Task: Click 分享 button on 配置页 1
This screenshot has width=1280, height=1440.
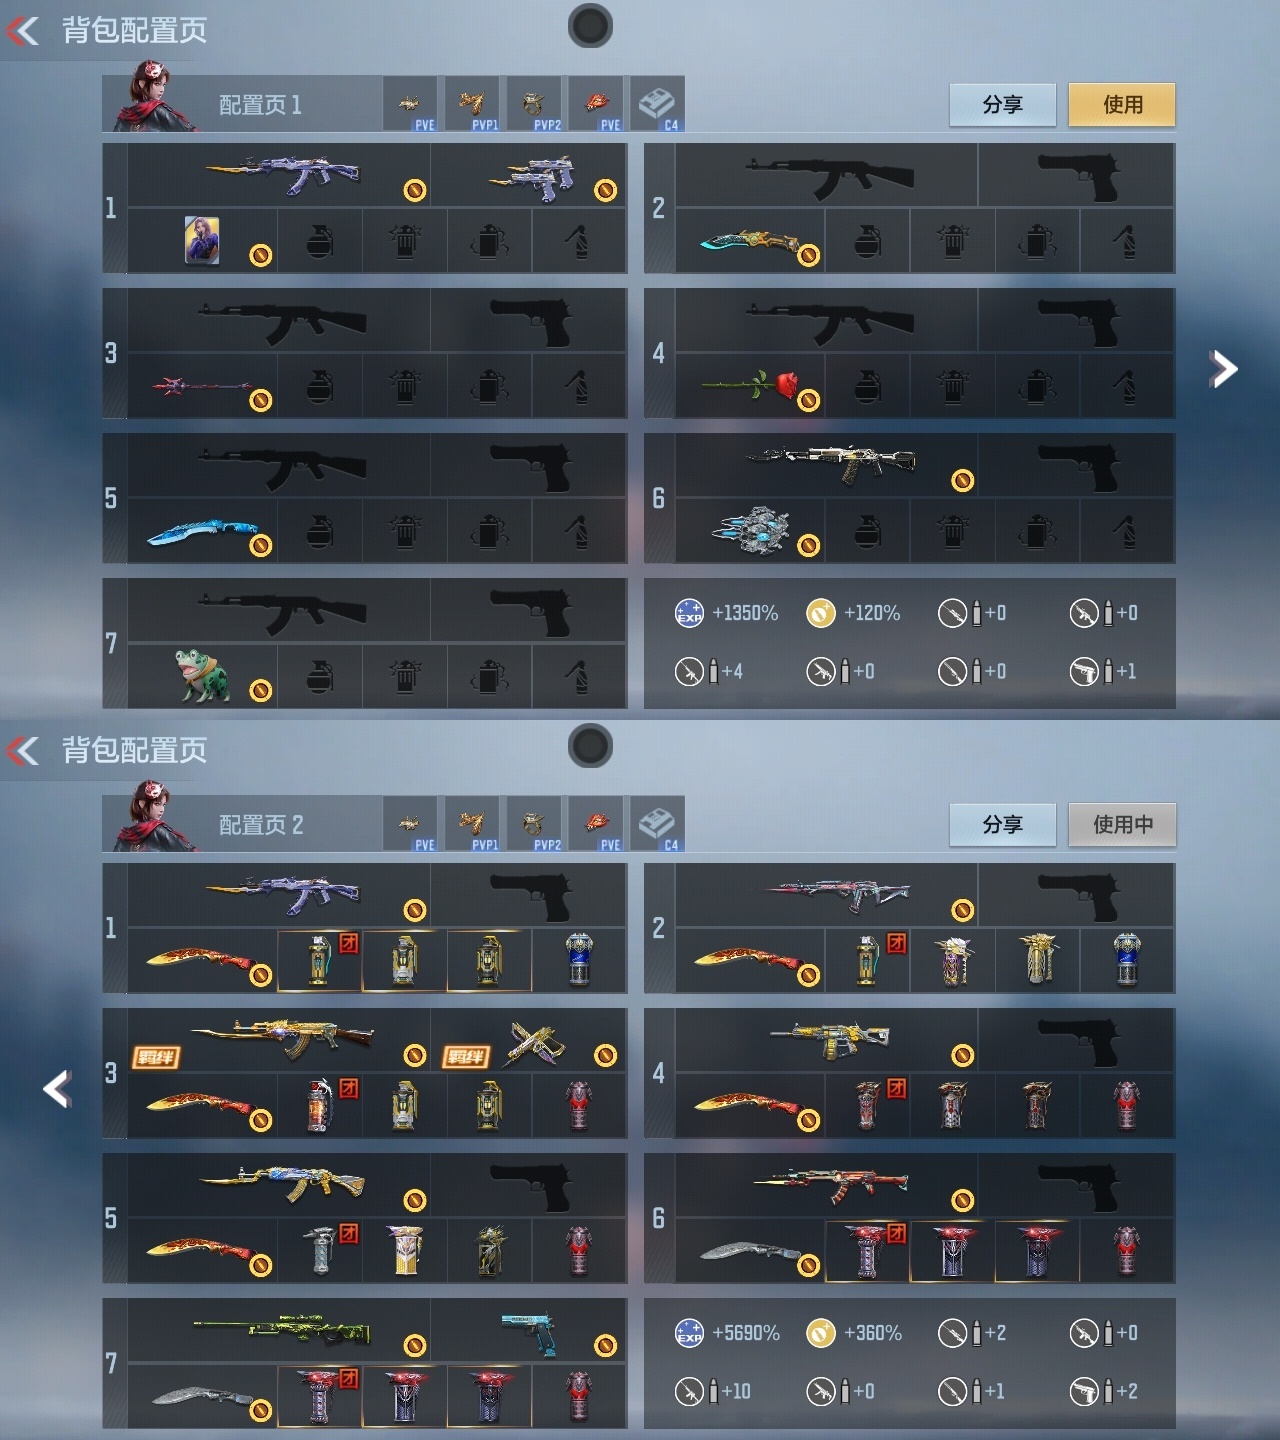Action: (x=1002, y=105)
